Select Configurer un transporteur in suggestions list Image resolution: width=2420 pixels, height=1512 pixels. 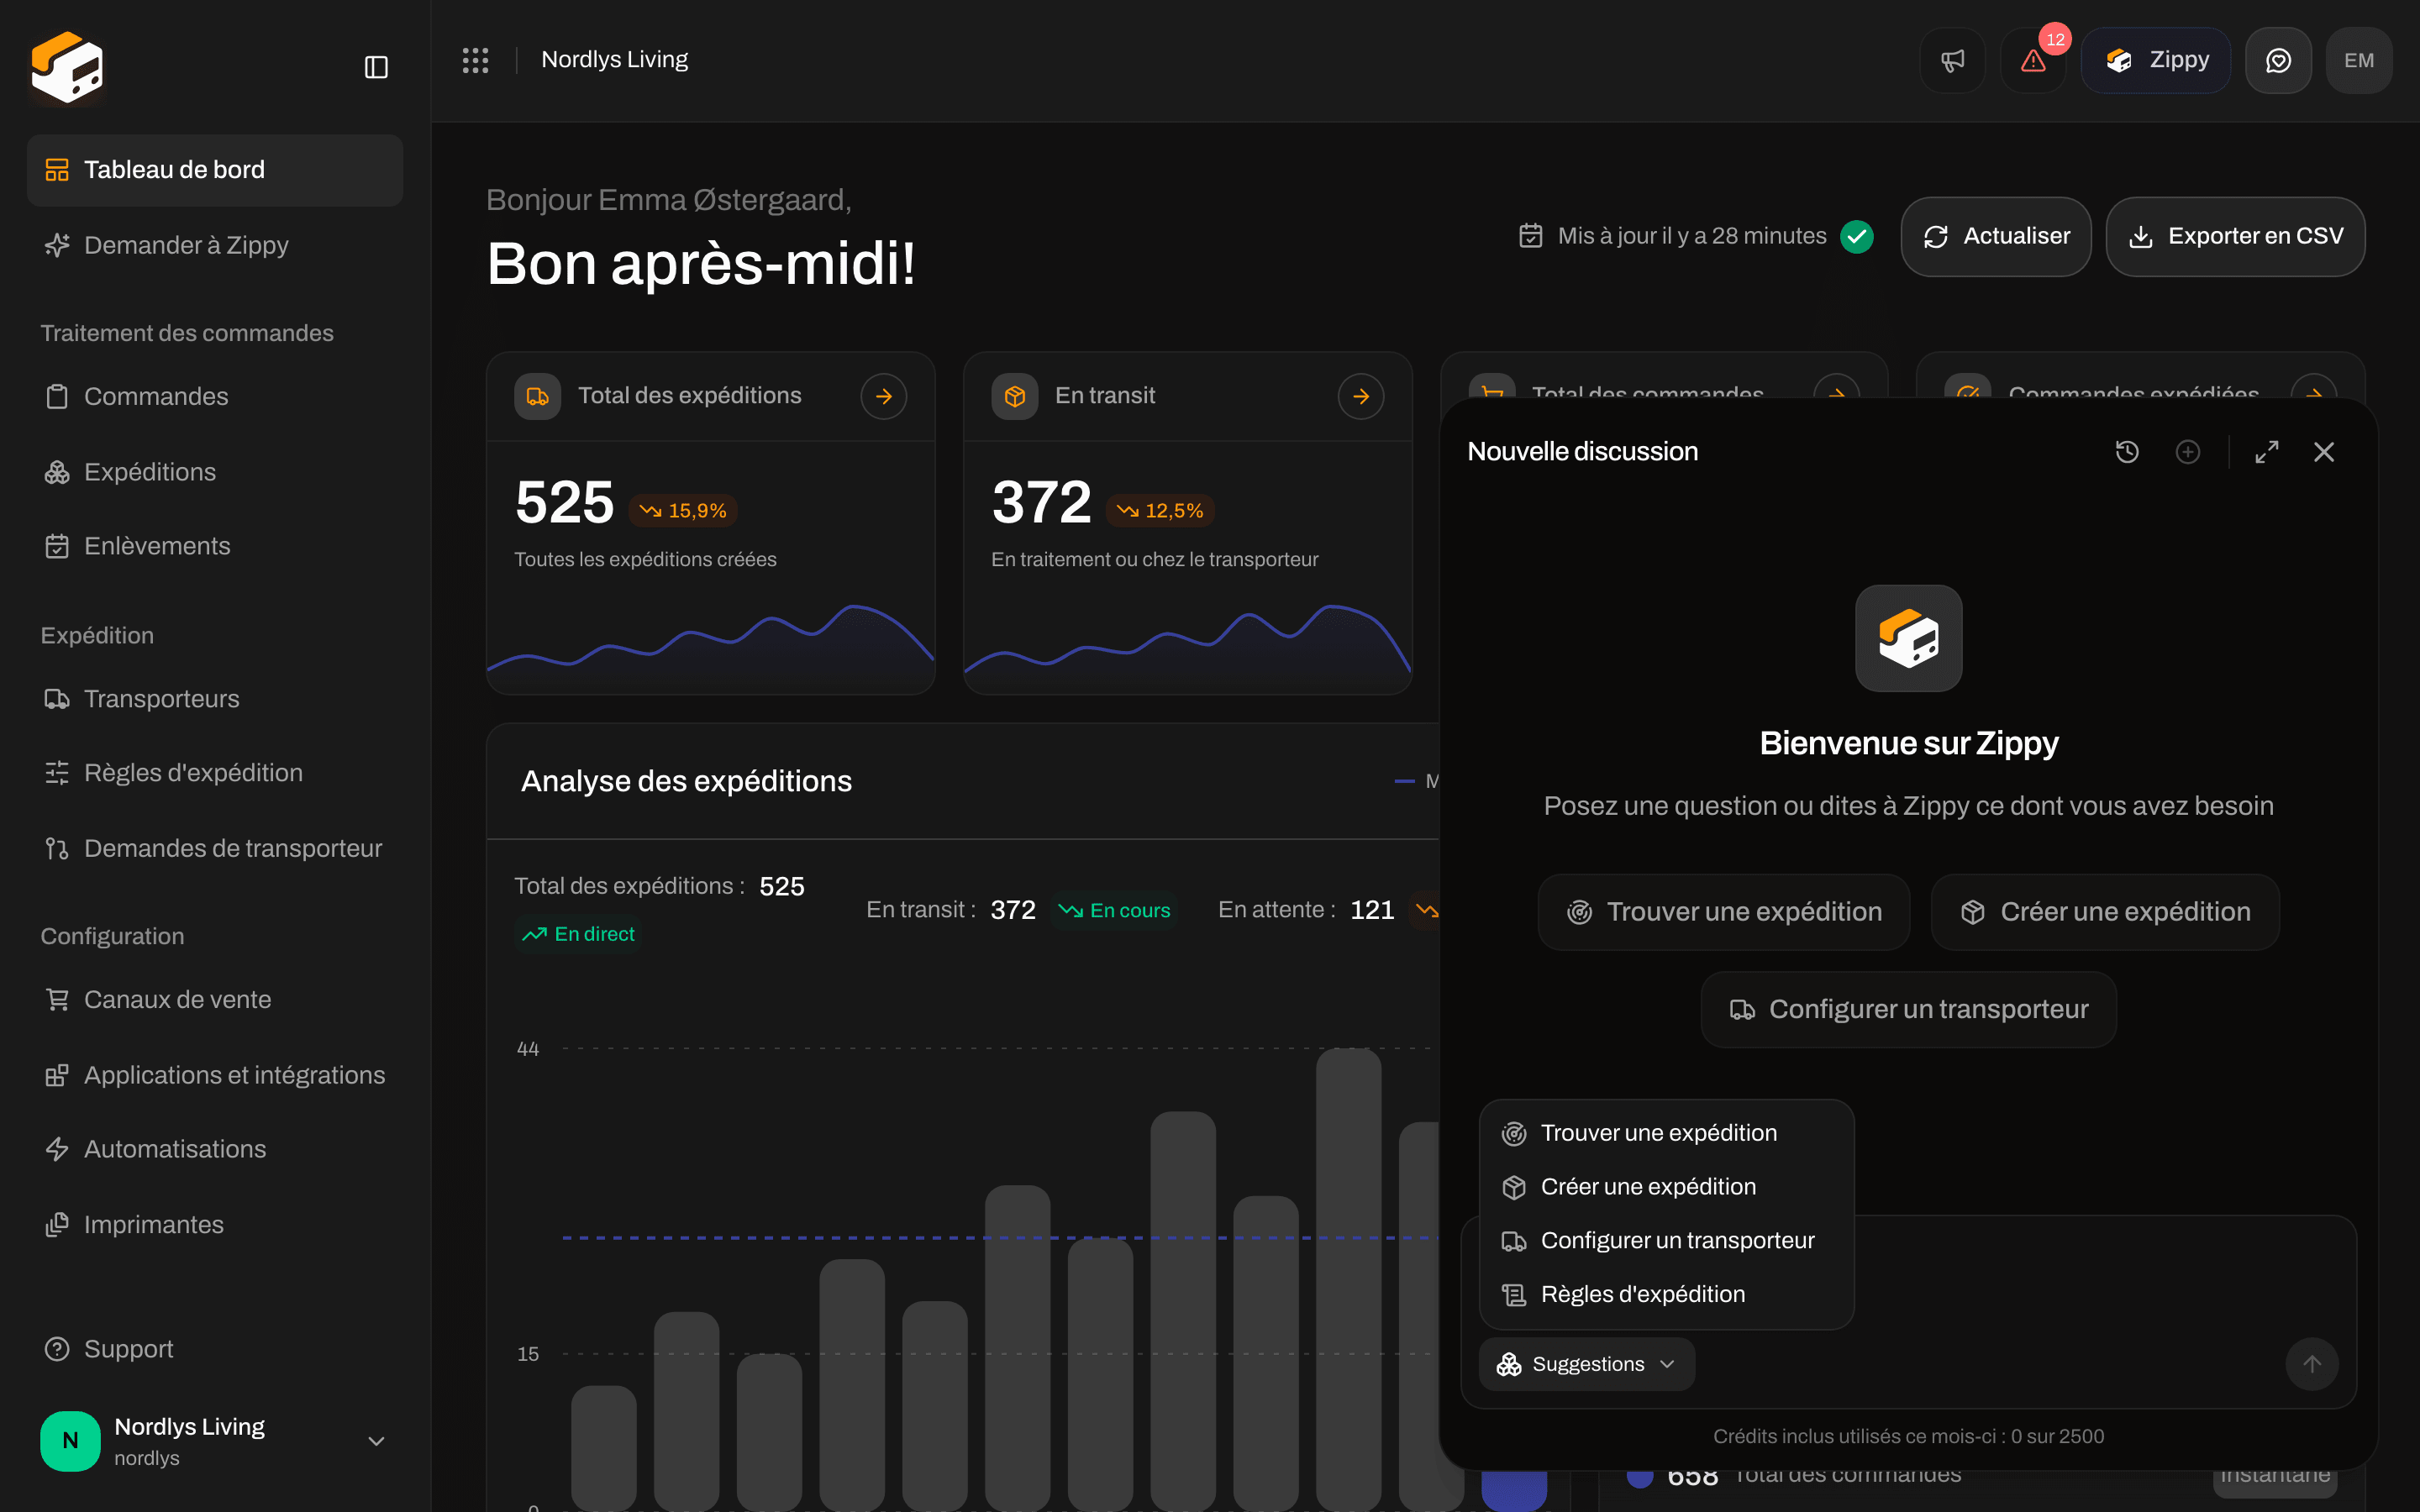1666,1241
